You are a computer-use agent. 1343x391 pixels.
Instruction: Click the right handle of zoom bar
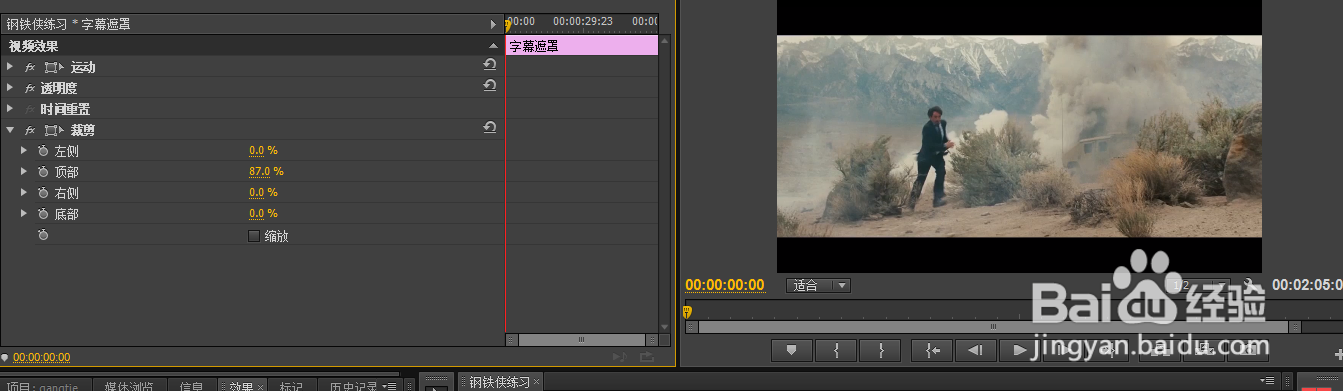(1295, 326)
